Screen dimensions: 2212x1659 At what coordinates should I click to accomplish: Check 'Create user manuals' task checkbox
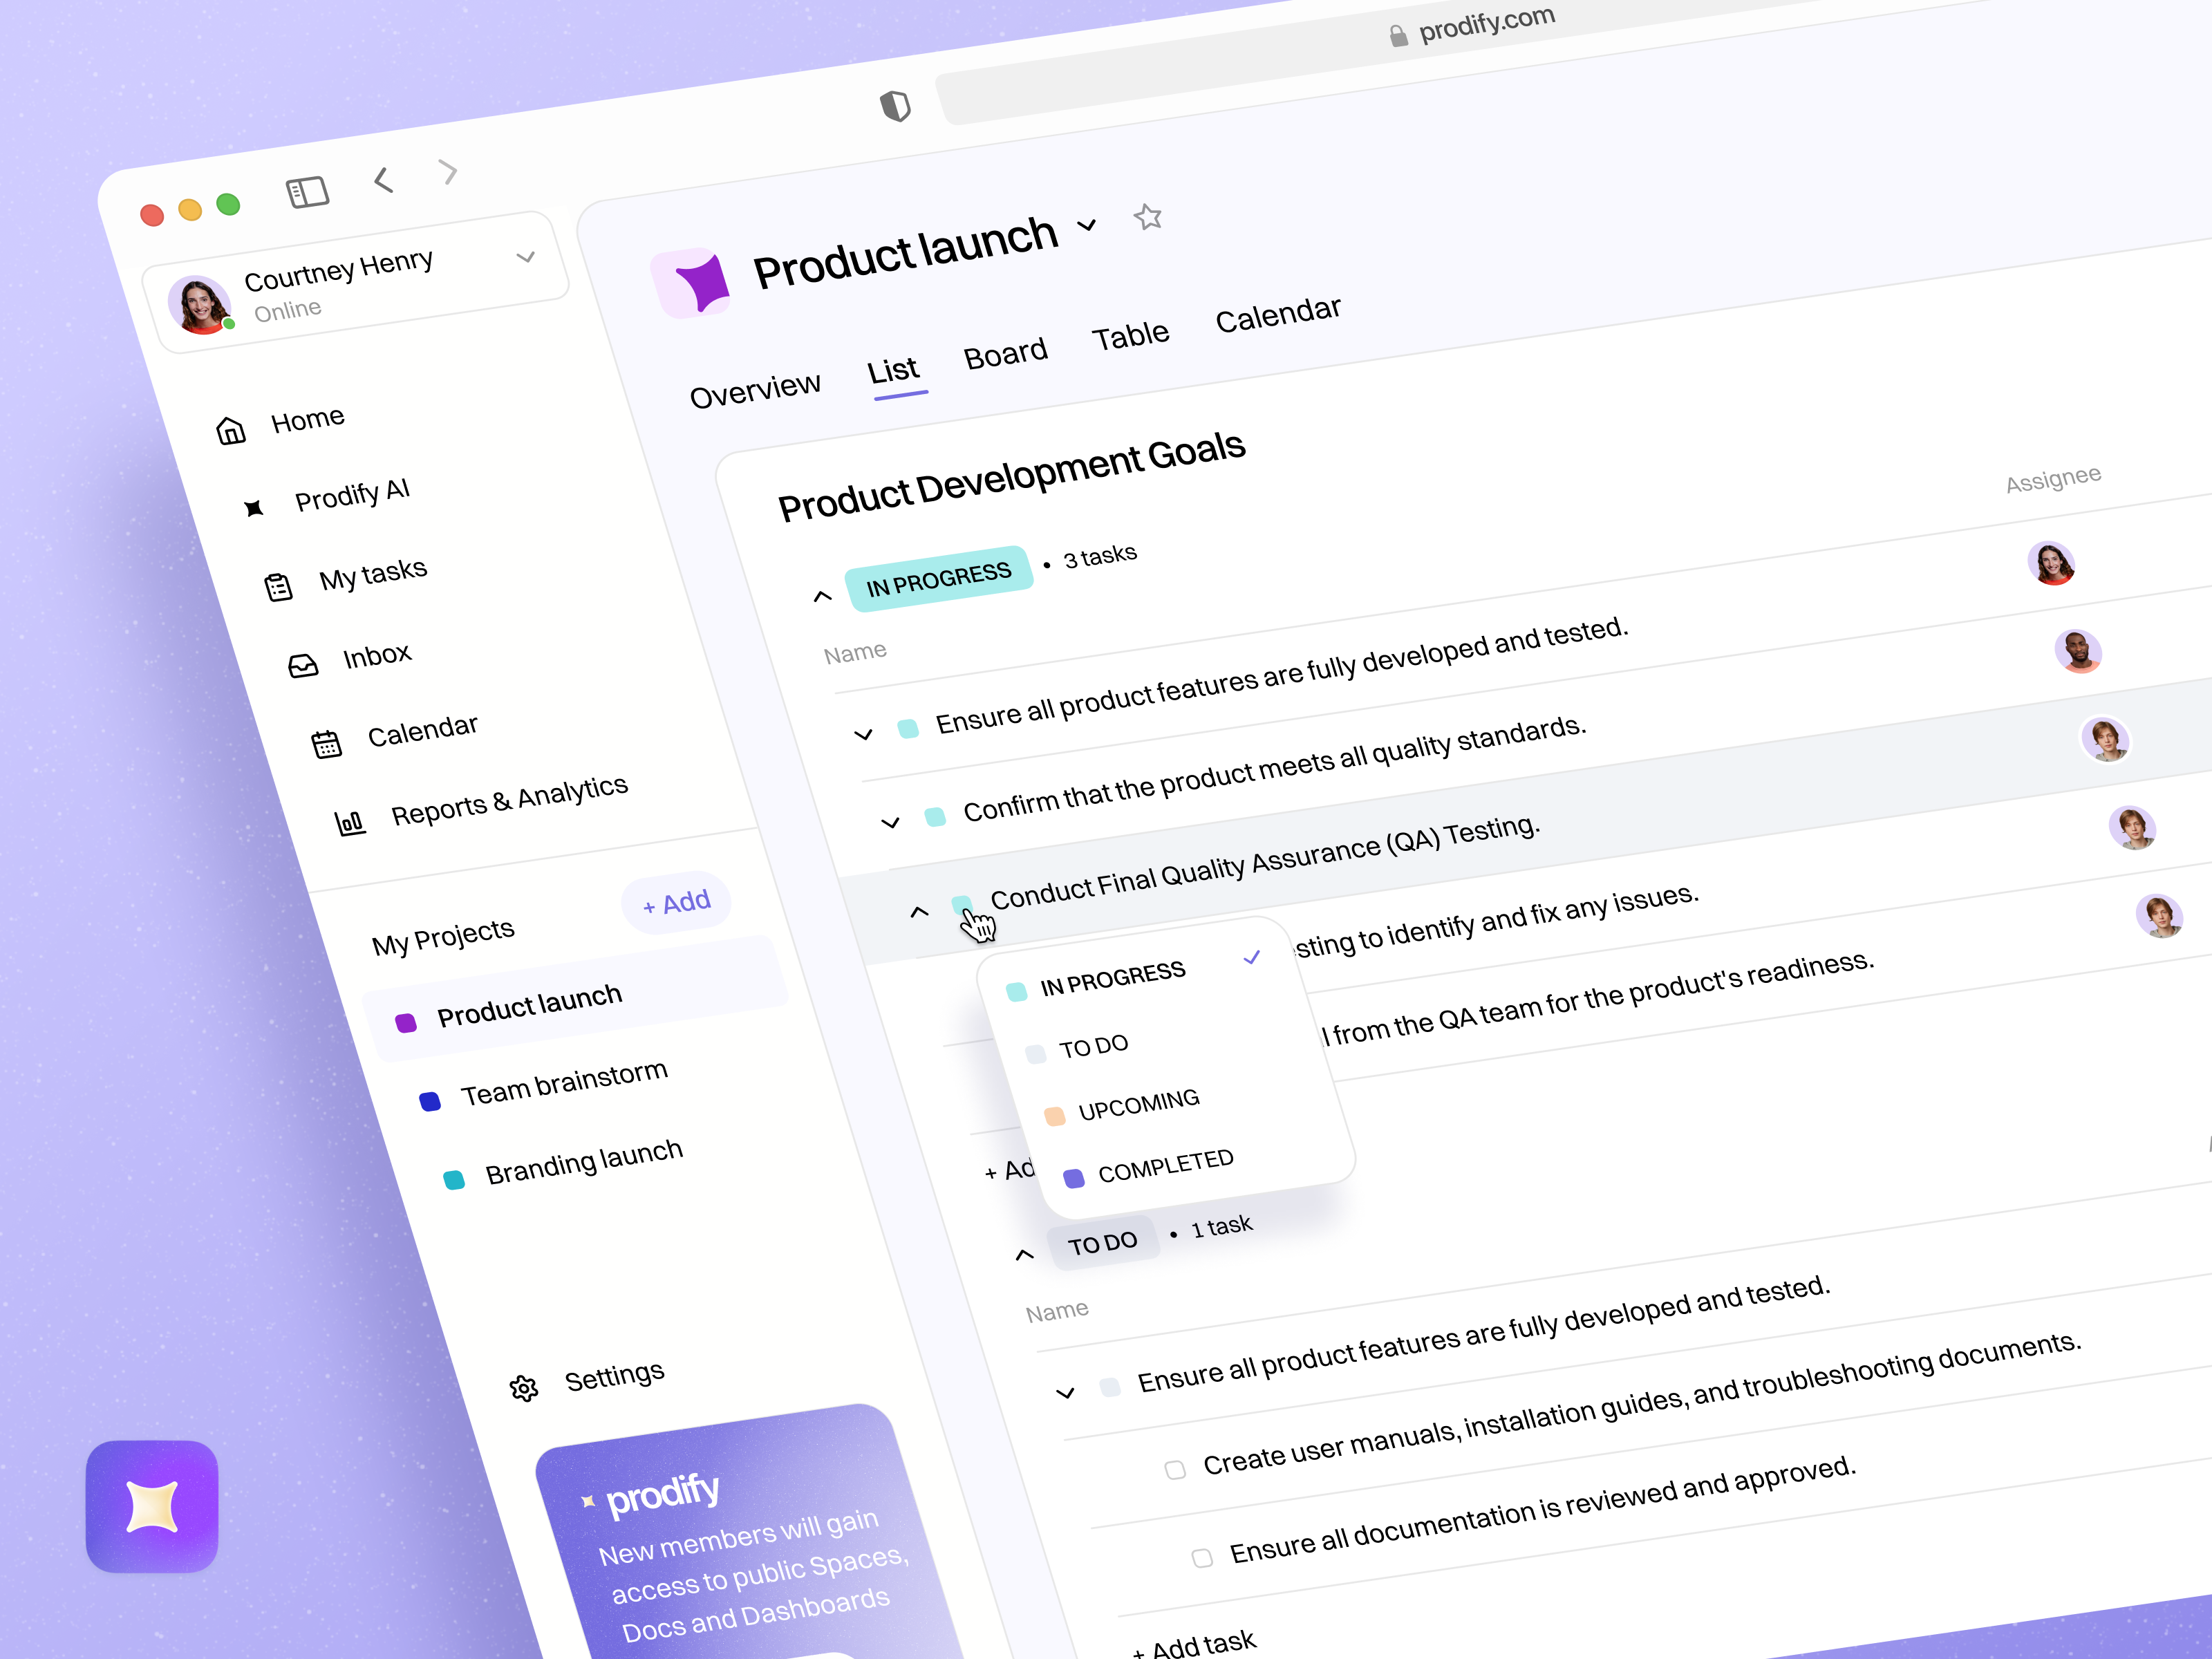(1175, 1470)
